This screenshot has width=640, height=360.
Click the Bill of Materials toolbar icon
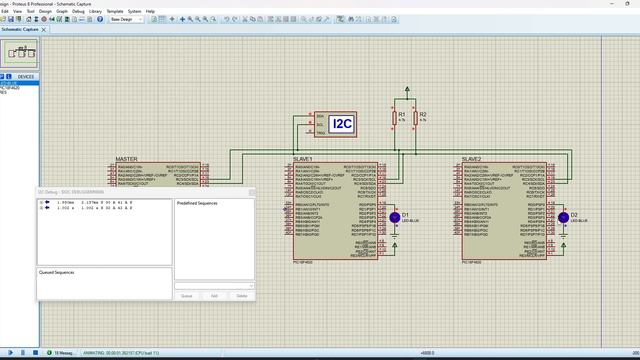[x=75, y=19]
